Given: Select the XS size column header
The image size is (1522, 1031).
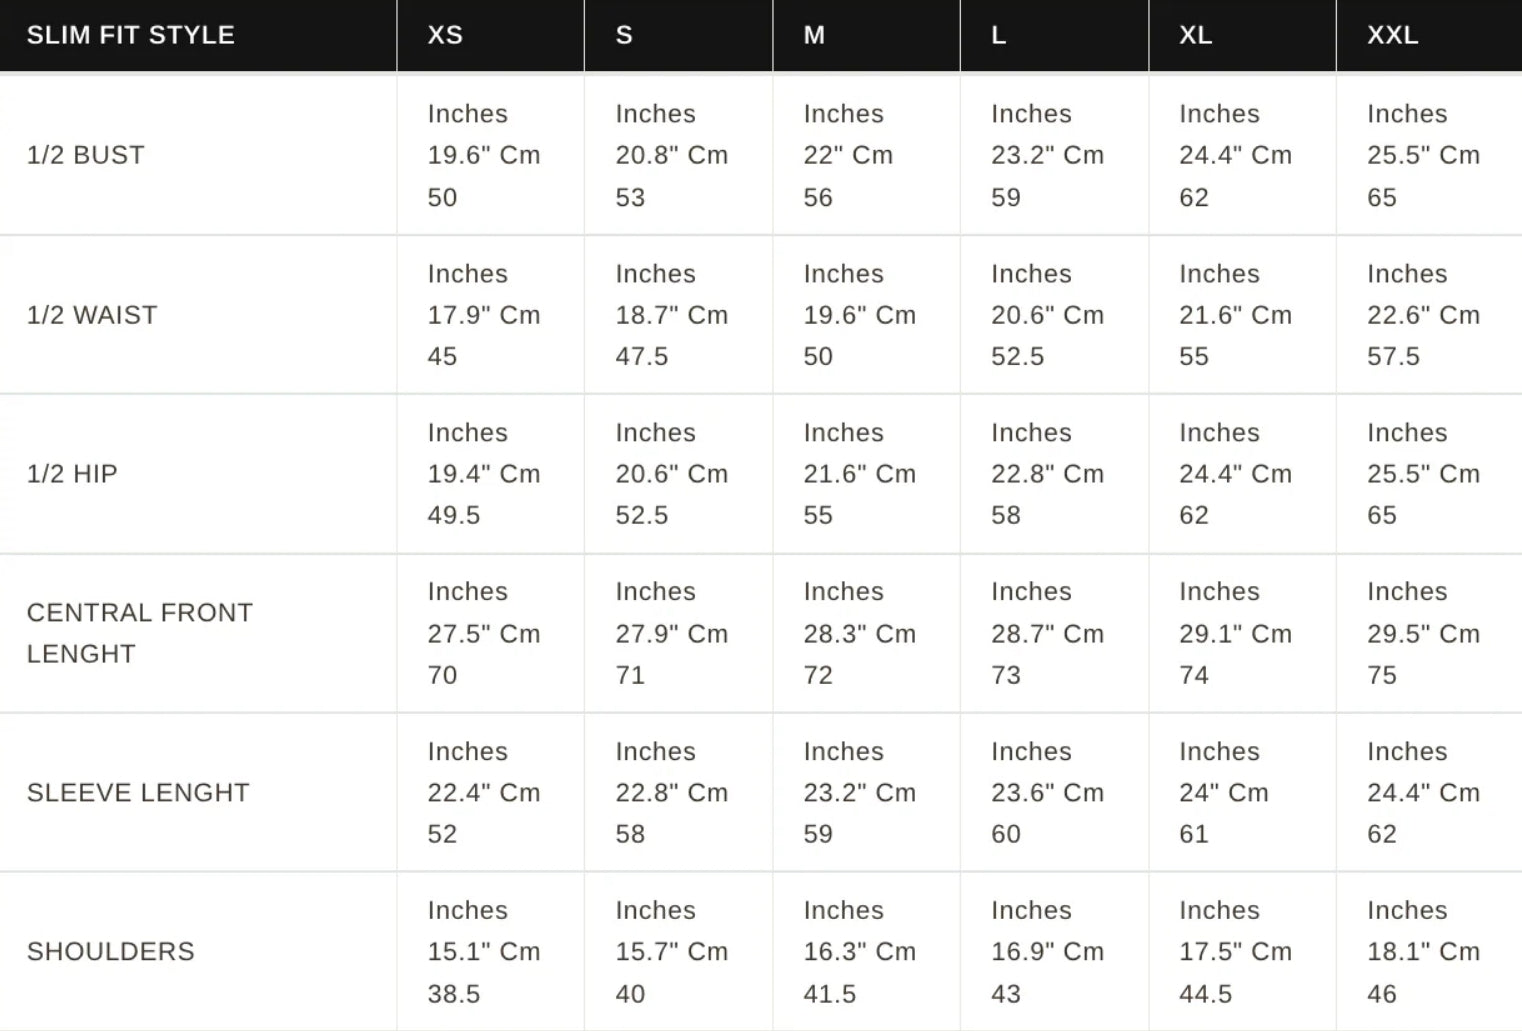Looking at the screenshot, I should [445, 35].
